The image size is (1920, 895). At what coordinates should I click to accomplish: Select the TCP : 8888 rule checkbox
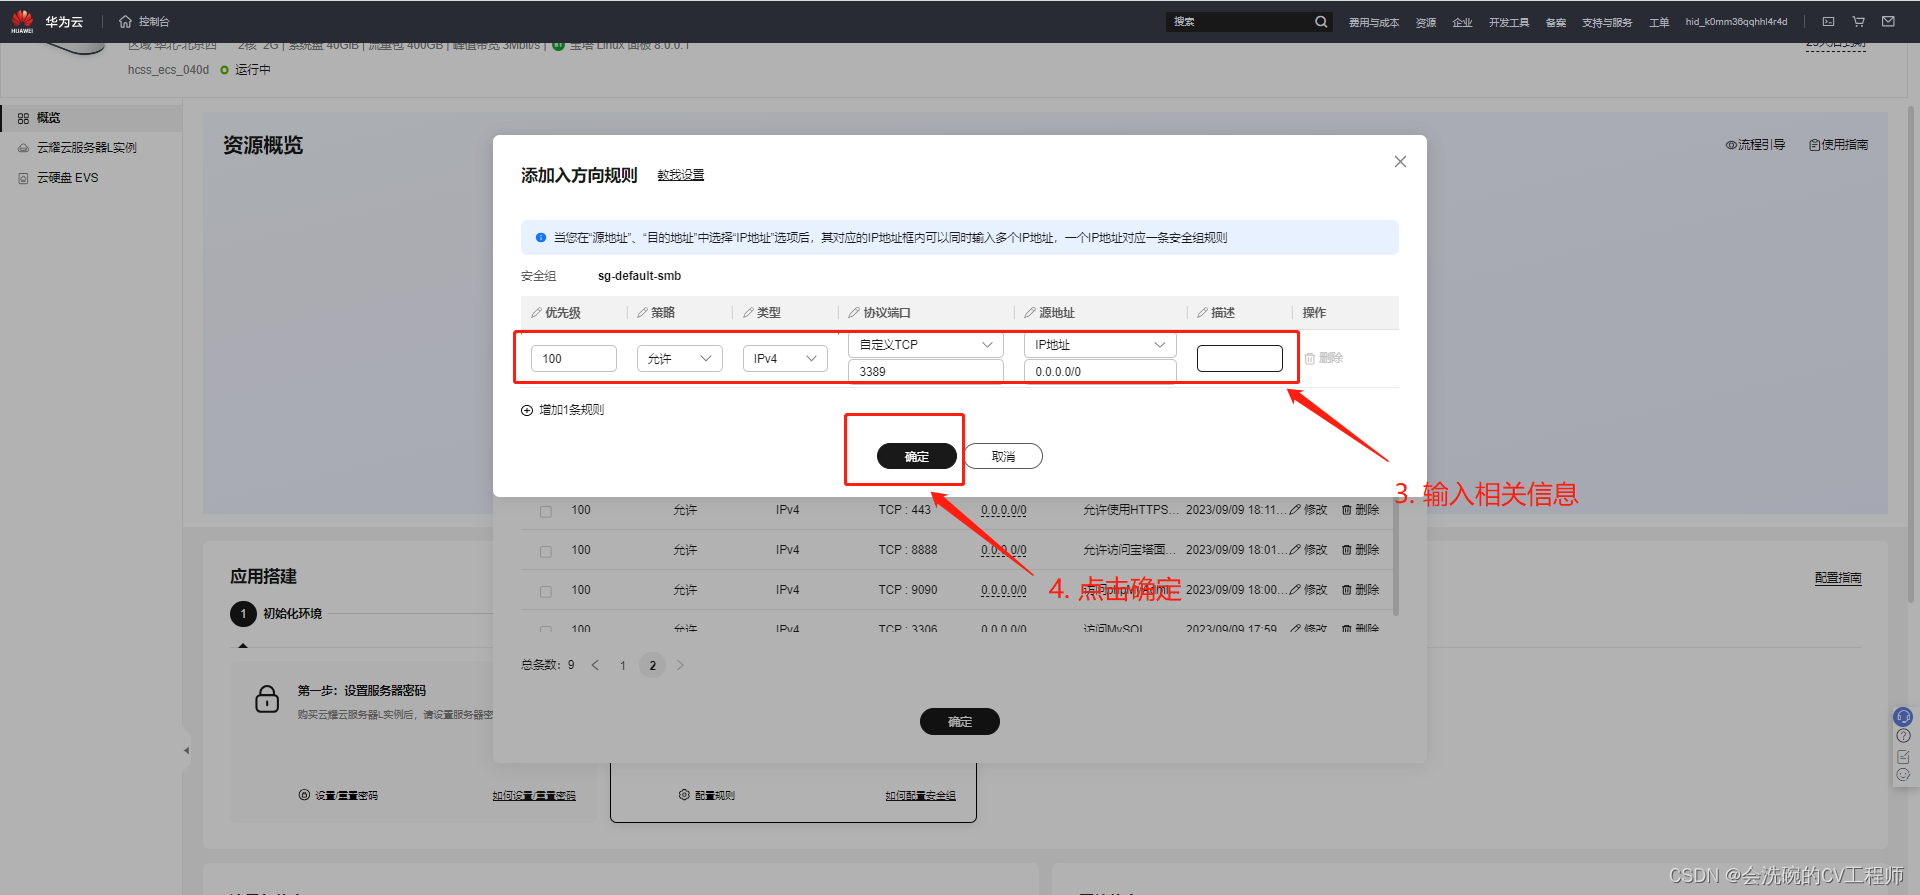[x=546, y=551]
